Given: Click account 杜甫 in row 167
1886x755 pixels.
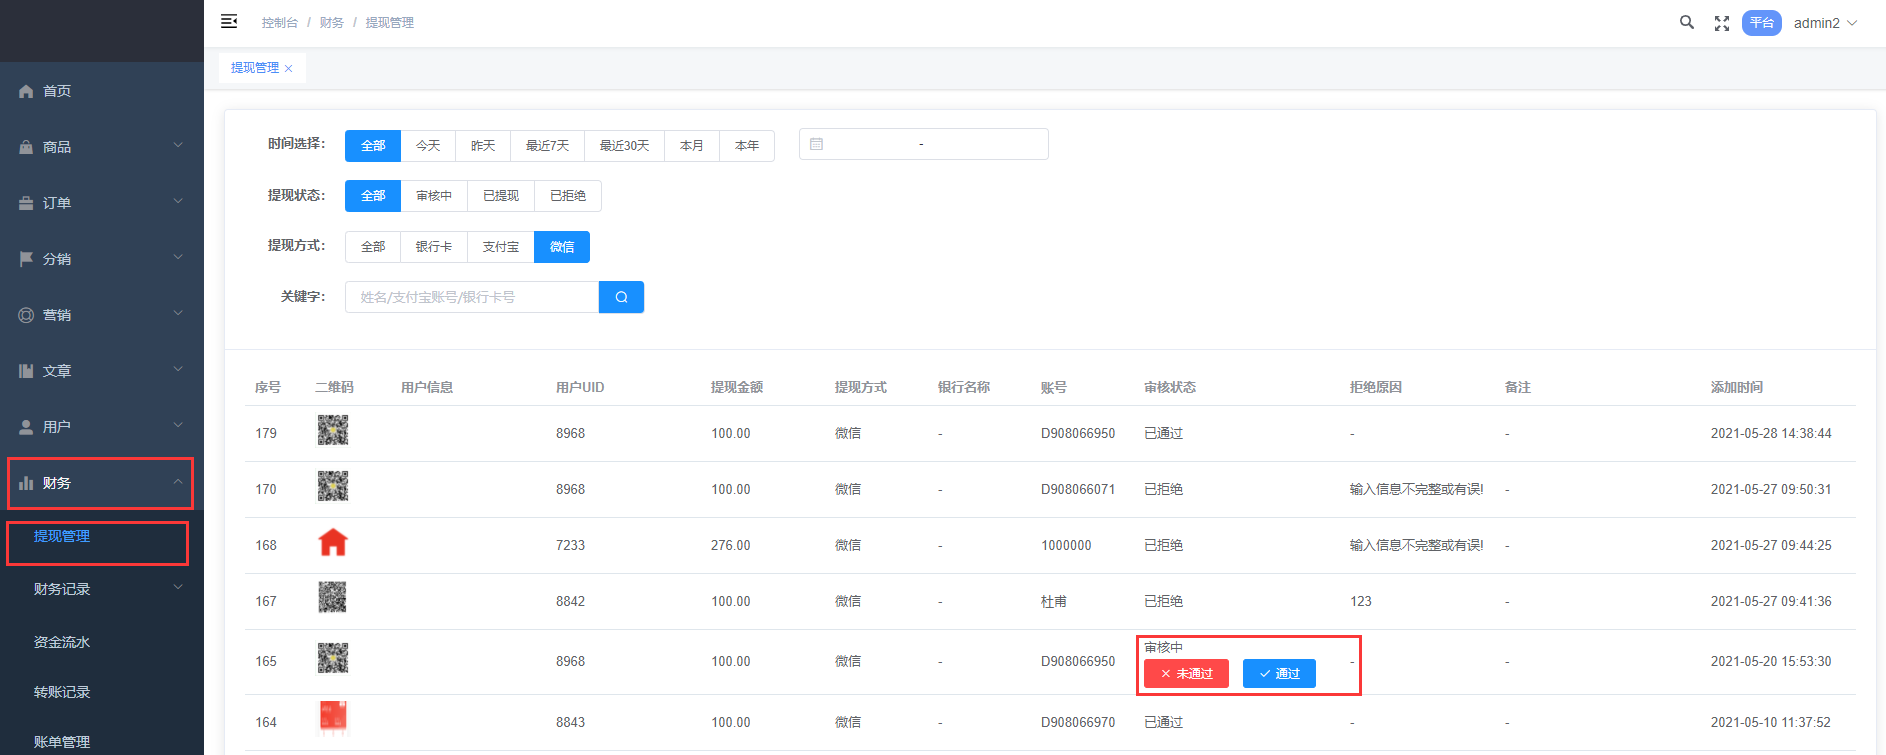Looking at the screenshot, I should point(1054,602).
